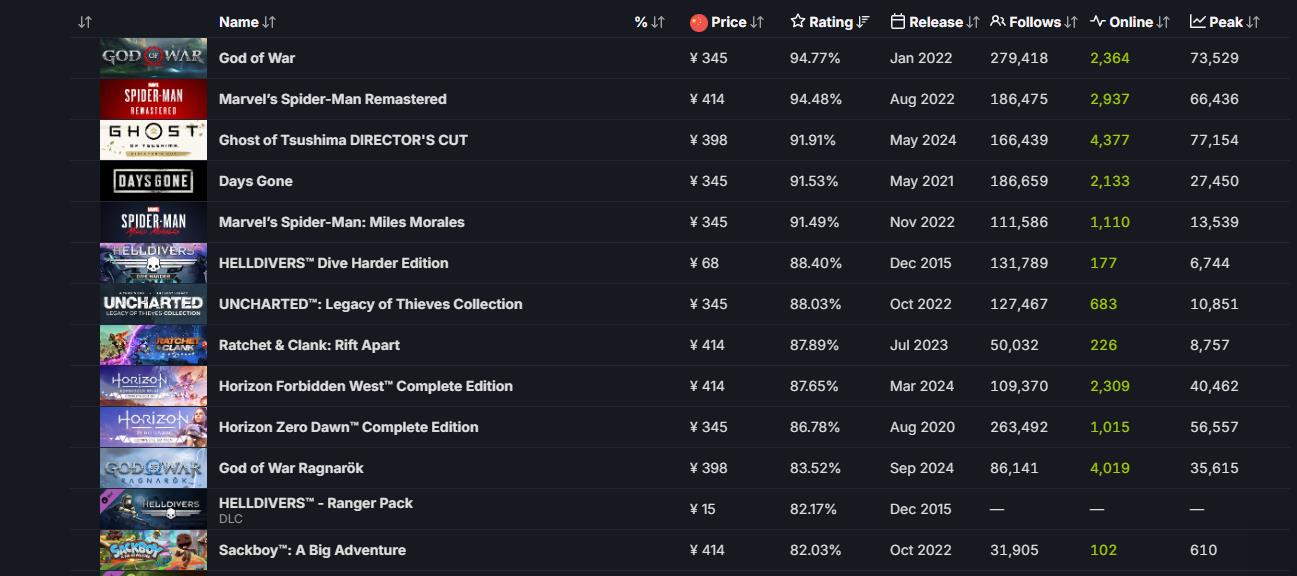Screen dimensions: 1297x576
Task: Click the UNCHARTED Legacy of Thieves thumbnail
Action: pos(153,304)
